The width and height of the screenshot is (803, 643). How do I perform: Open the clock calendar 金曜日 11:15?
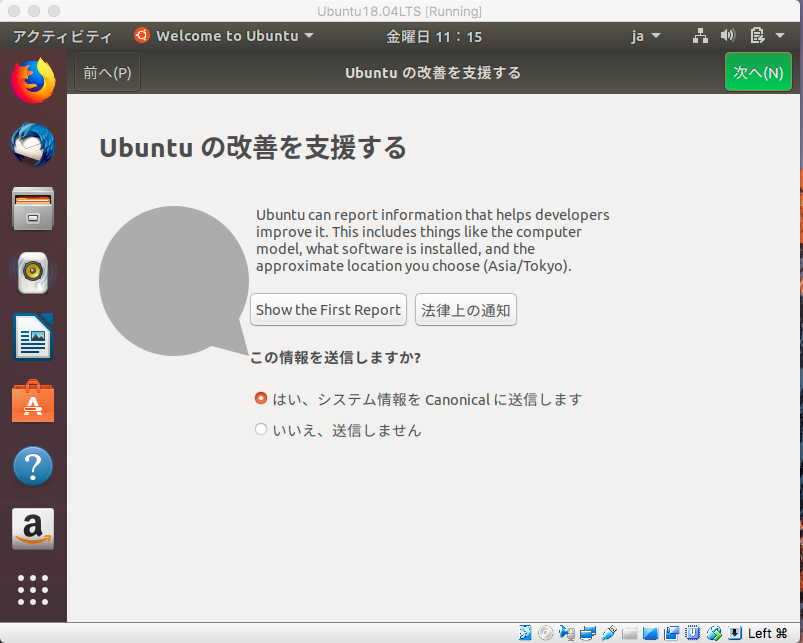click(x=434, y=36)
